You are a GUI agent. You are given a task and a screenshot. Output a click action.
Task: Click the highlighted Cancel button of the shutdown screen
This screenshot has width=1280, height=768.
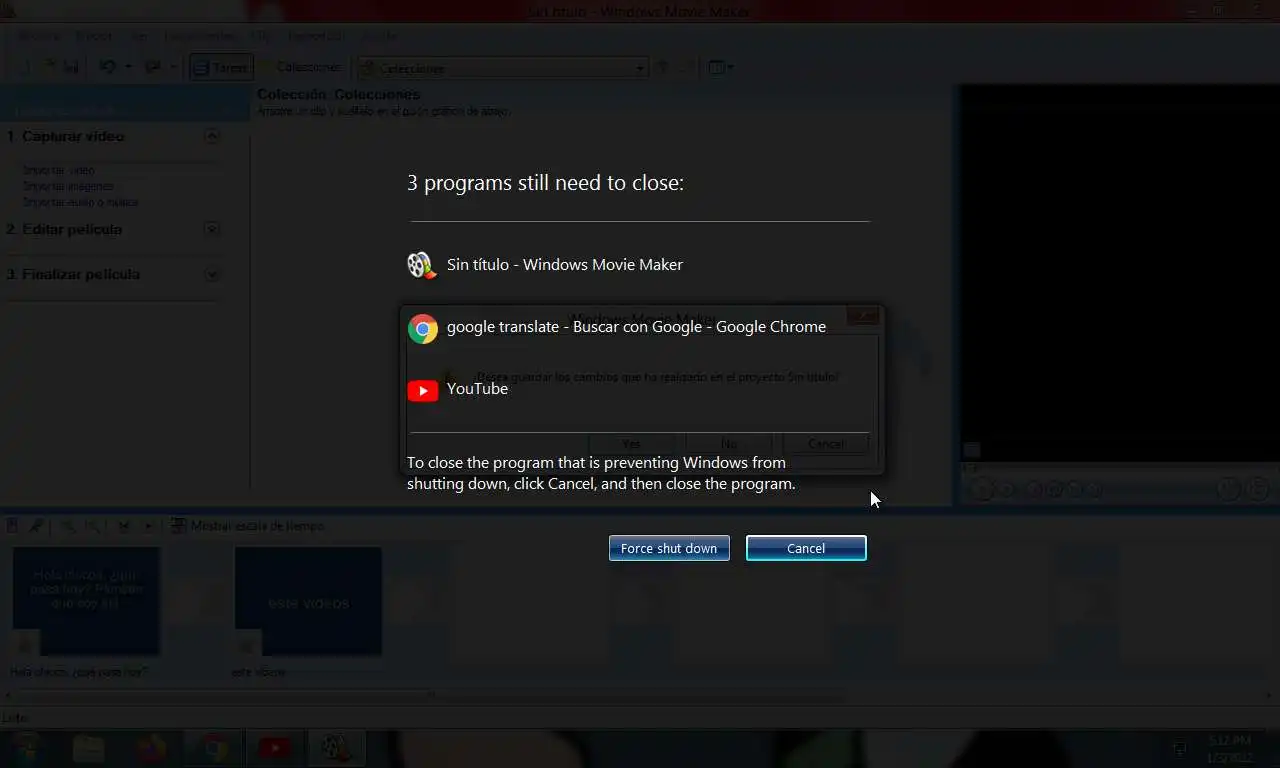tap(806, 548)
